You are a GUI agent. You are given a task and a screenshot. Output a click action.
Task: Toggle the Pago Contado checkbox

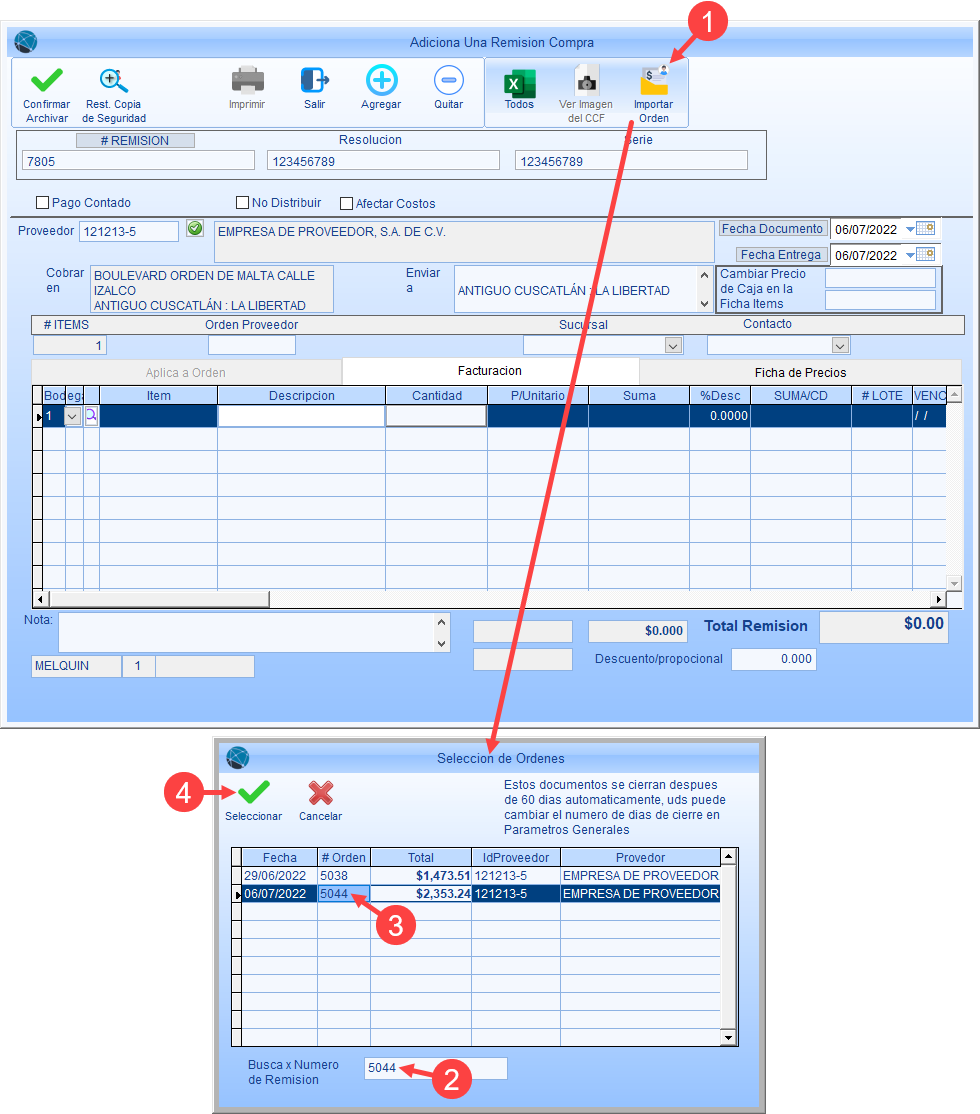(43, 202)
